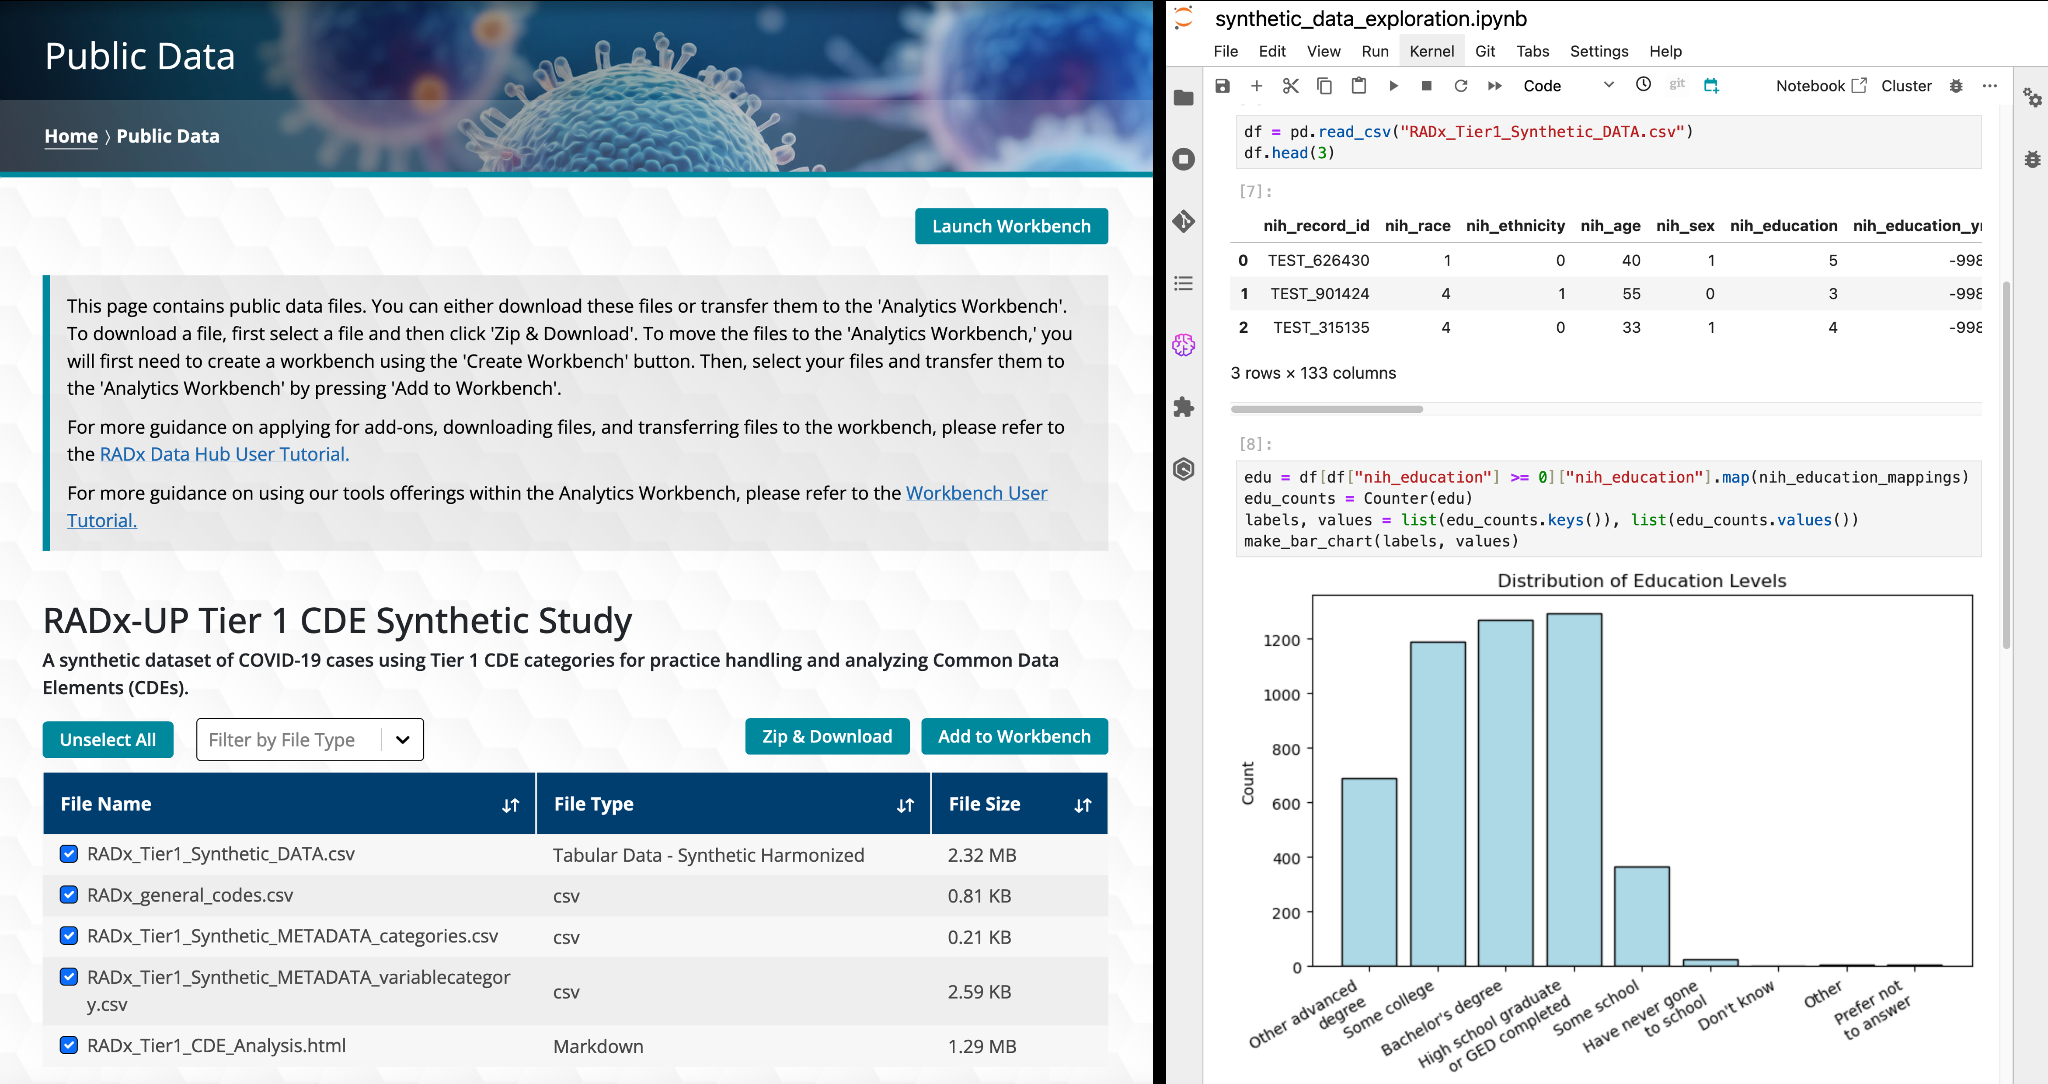This screenshot has width=2048, height=1084.
Task: Click the Add to Workbench button
Action: click(1014, 736)
